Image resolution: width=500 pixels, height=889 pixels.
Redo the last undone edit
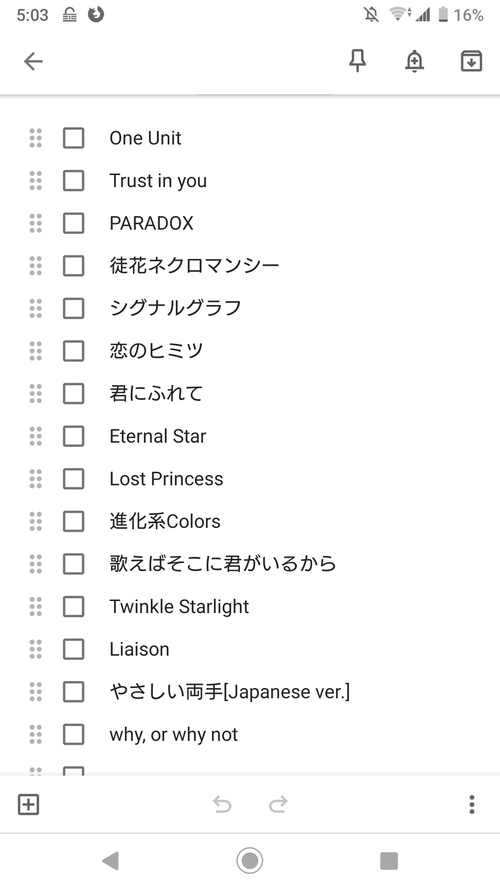[x=278, y=804]
